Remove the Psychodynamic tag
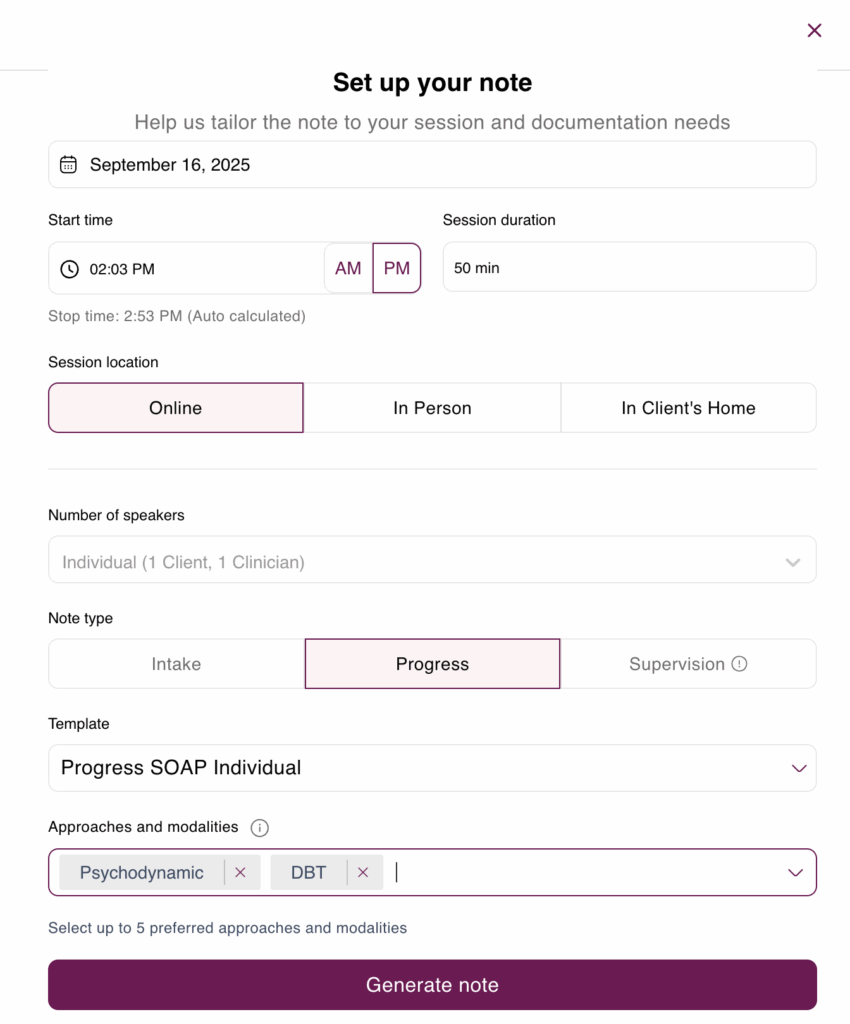The image size is (850, 1024). [x=240, y=872]
